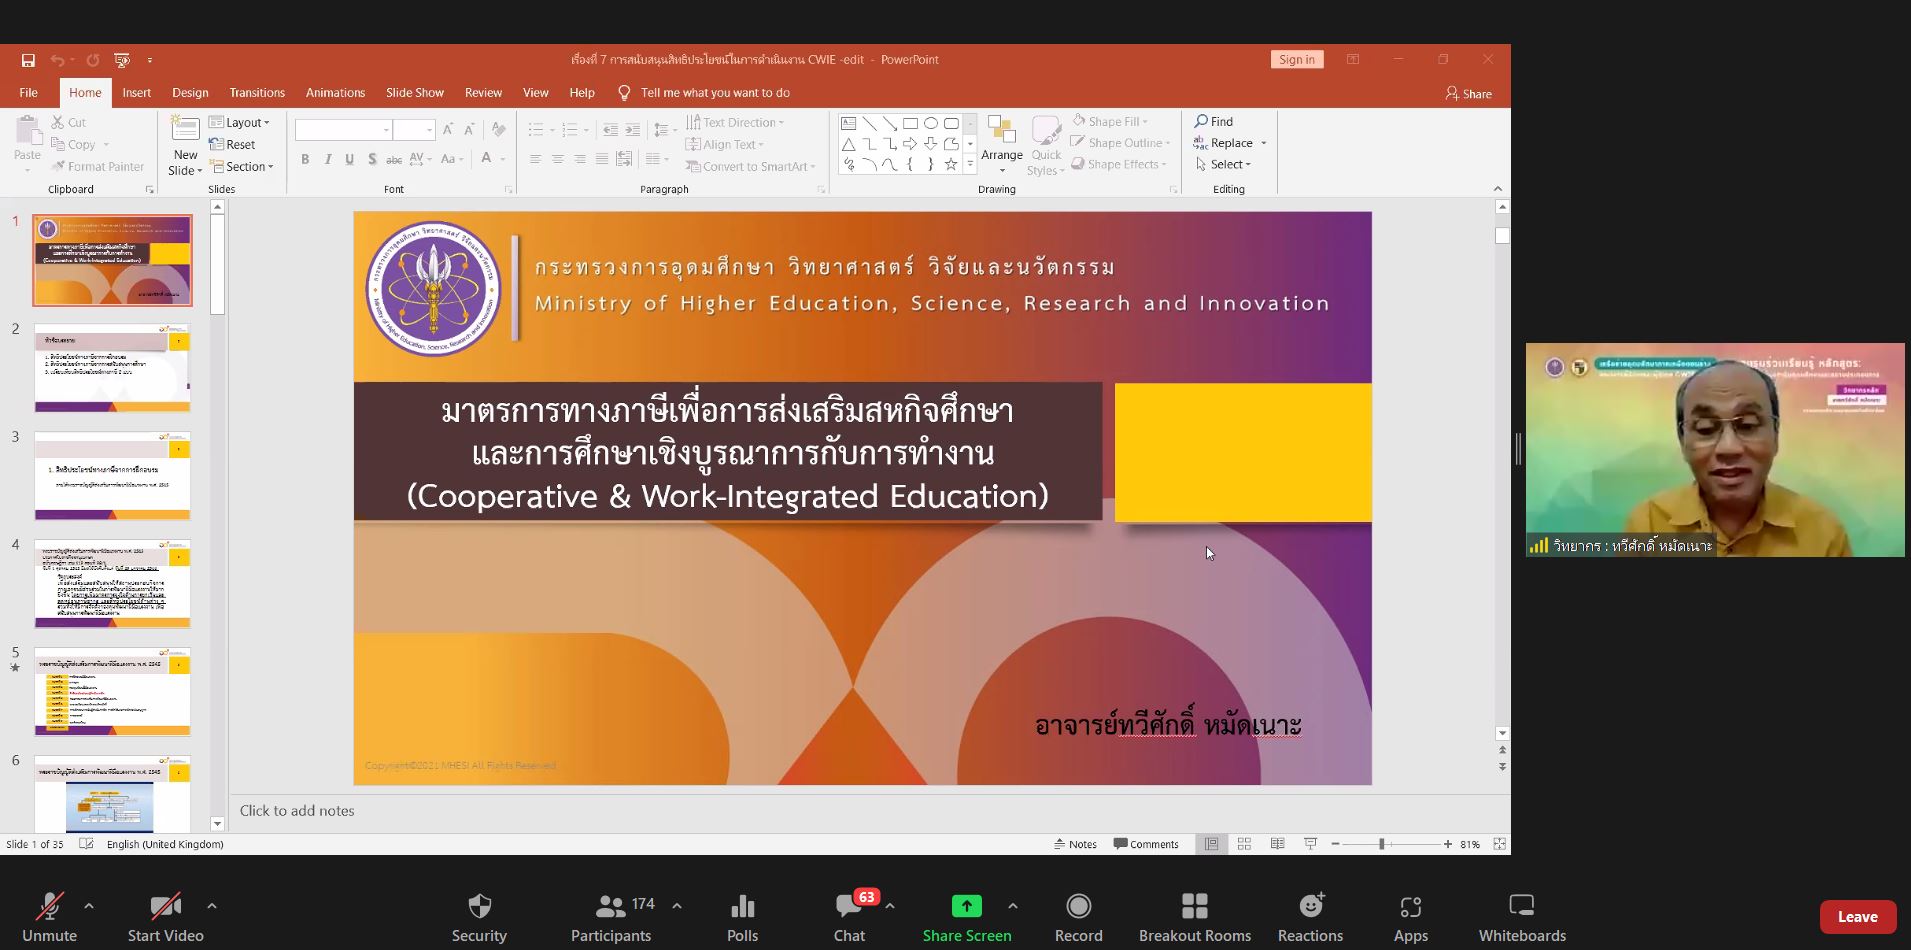Toggle text Shadow formatting
Viewport: 1911px width, 950px height.
(x=372, y=159)
